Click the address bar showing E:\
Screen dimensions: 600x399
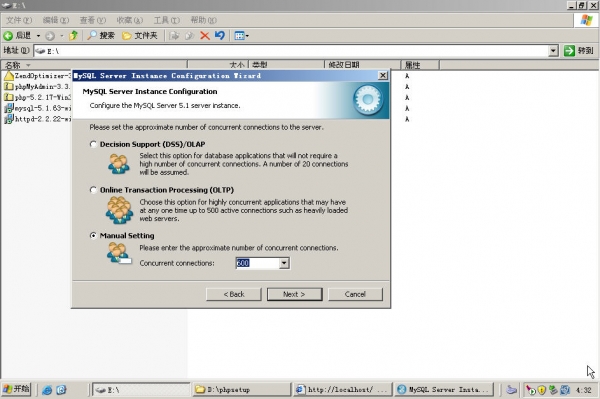[x=291, y=51]
